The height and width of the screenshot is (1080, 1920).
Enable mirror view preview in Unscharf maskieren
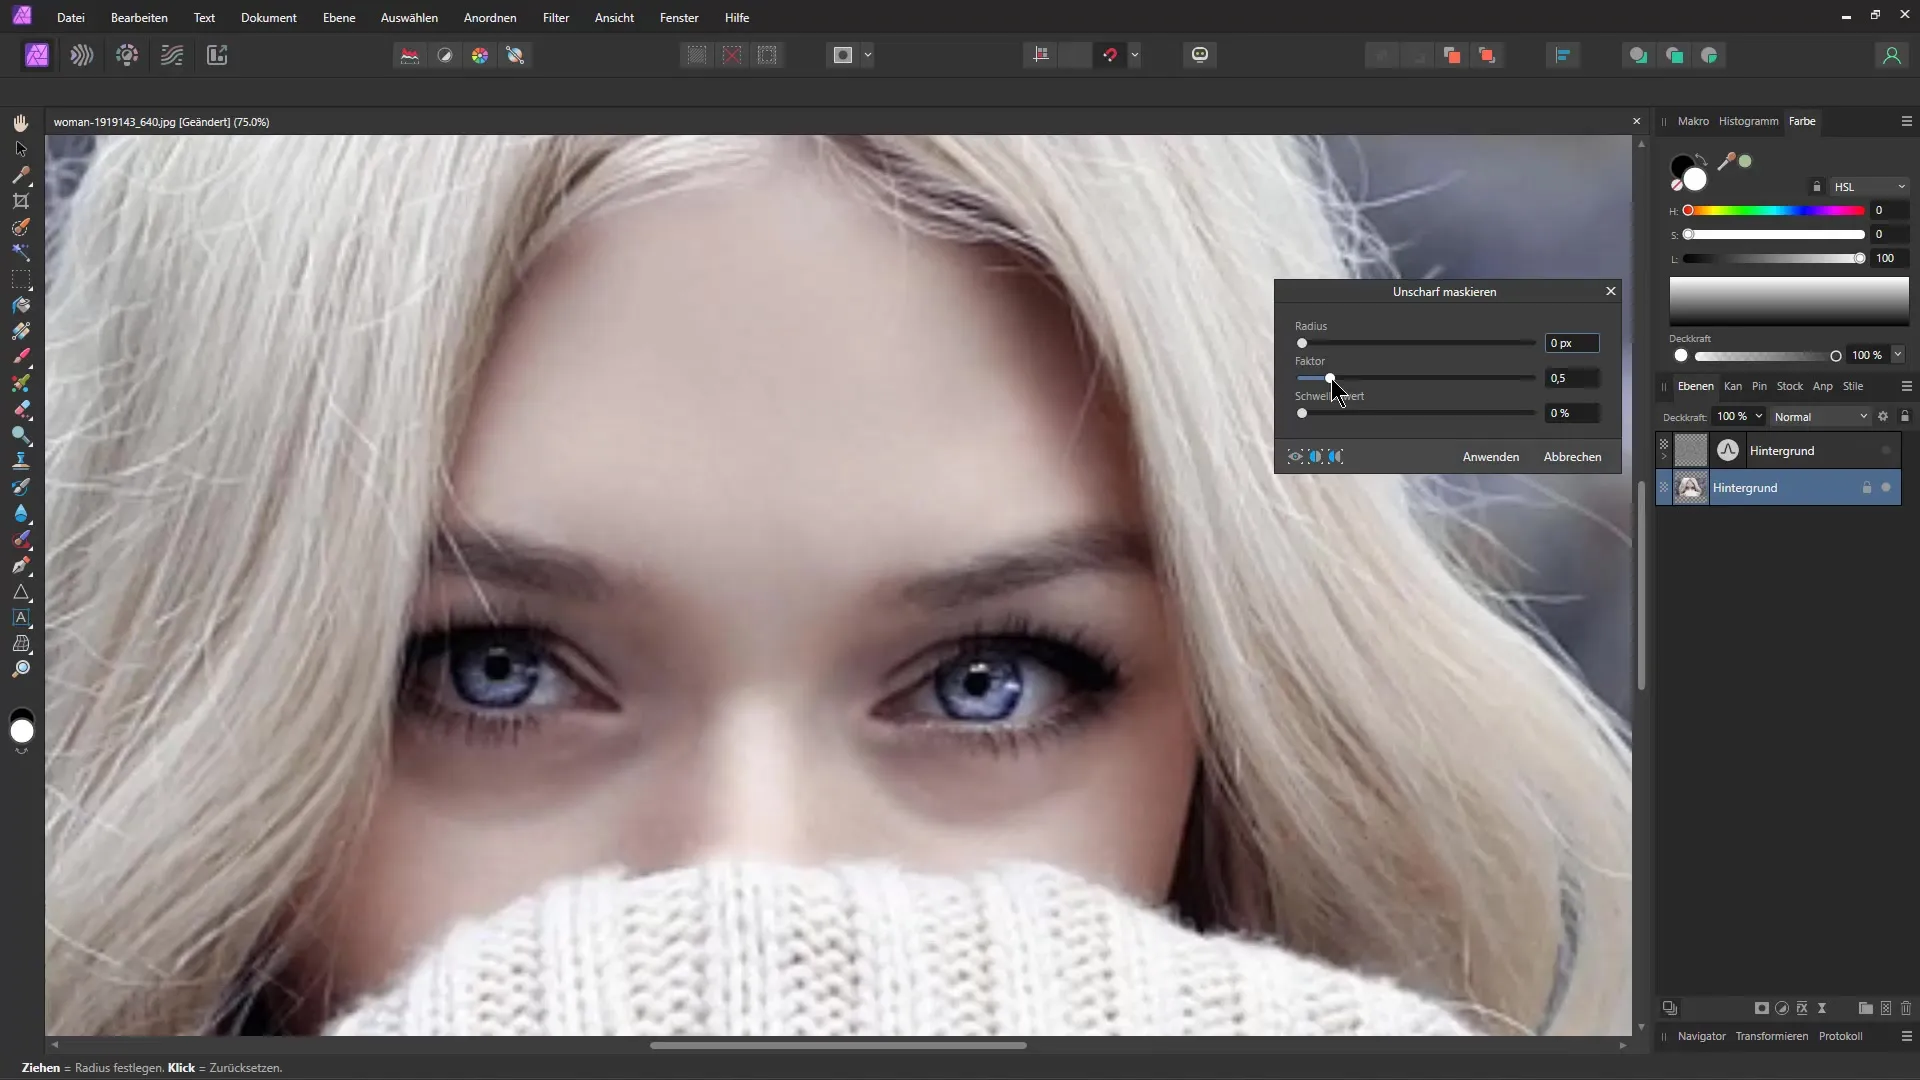coord(1336,457)
